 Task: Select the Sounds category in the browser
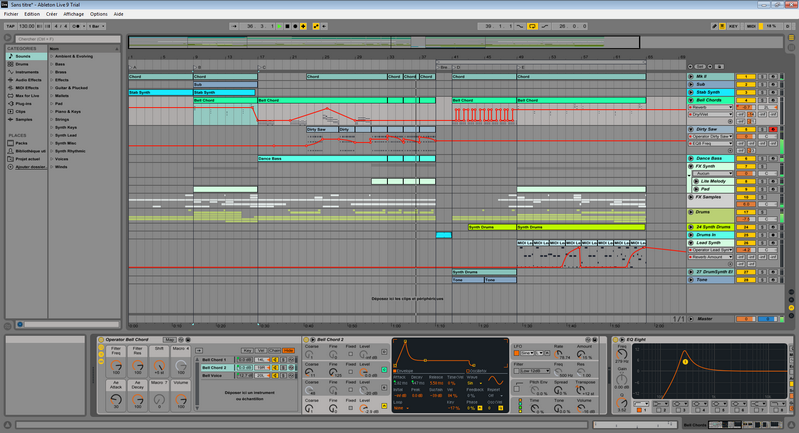(27, 56)
